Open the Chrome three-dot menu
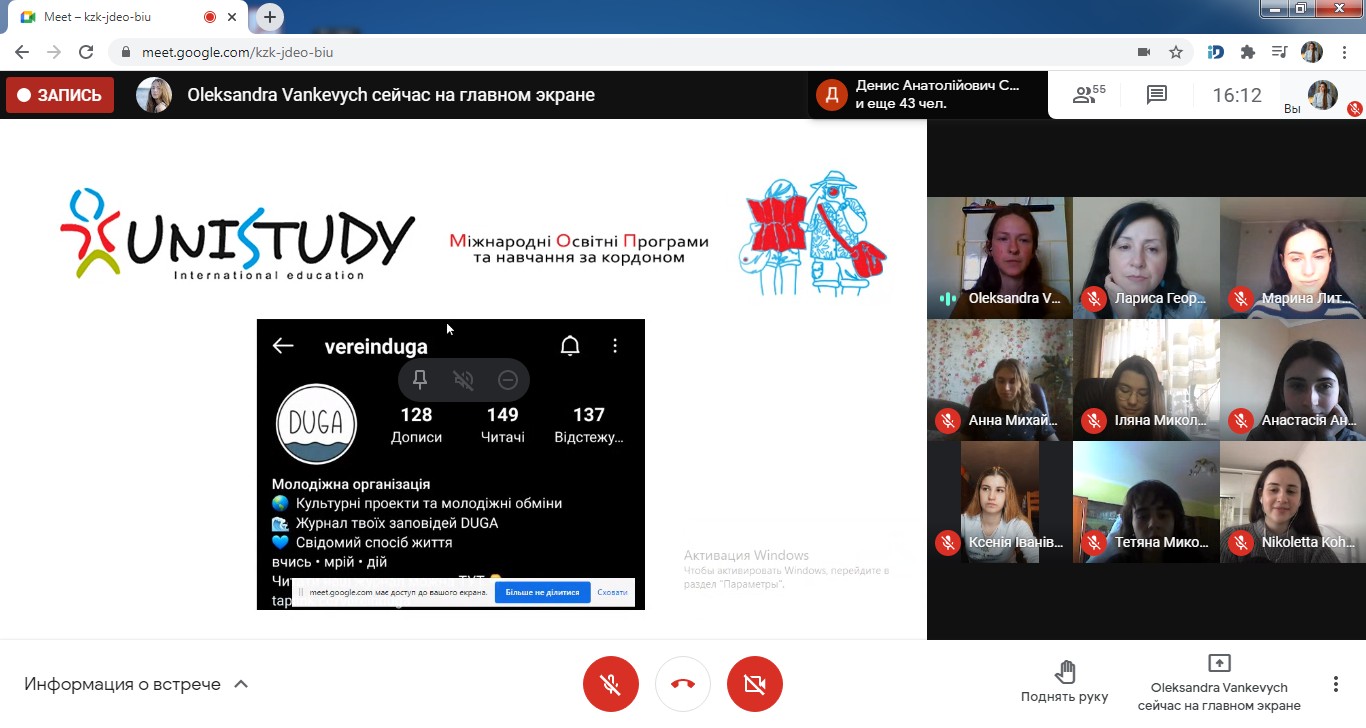 (1343, 52)
